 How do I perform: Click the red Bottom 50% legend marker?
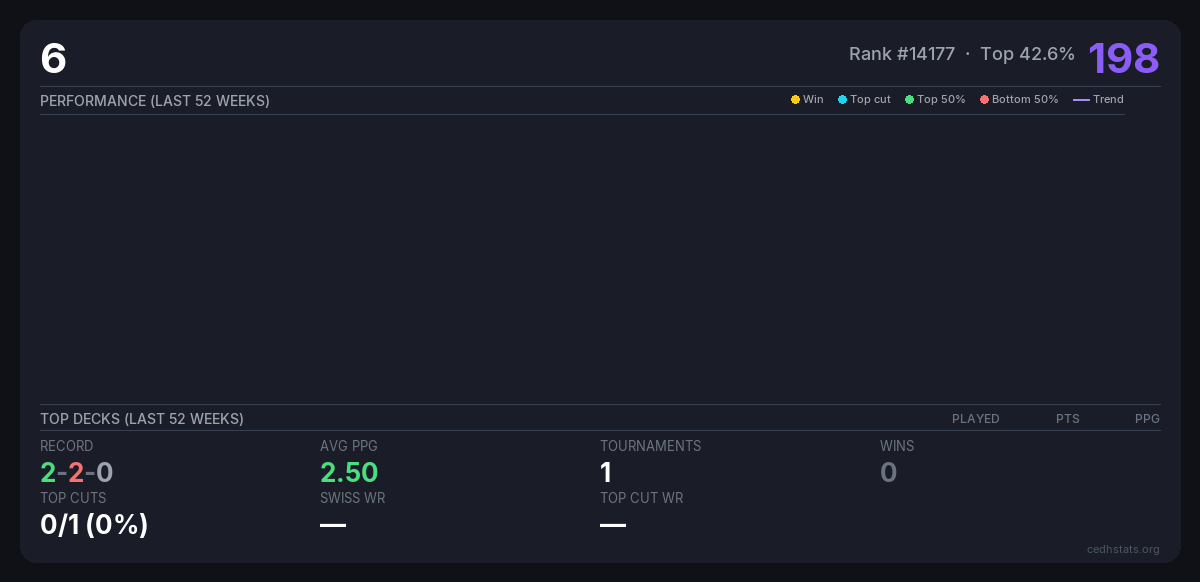pyautogui.click(x=984, y=100)
